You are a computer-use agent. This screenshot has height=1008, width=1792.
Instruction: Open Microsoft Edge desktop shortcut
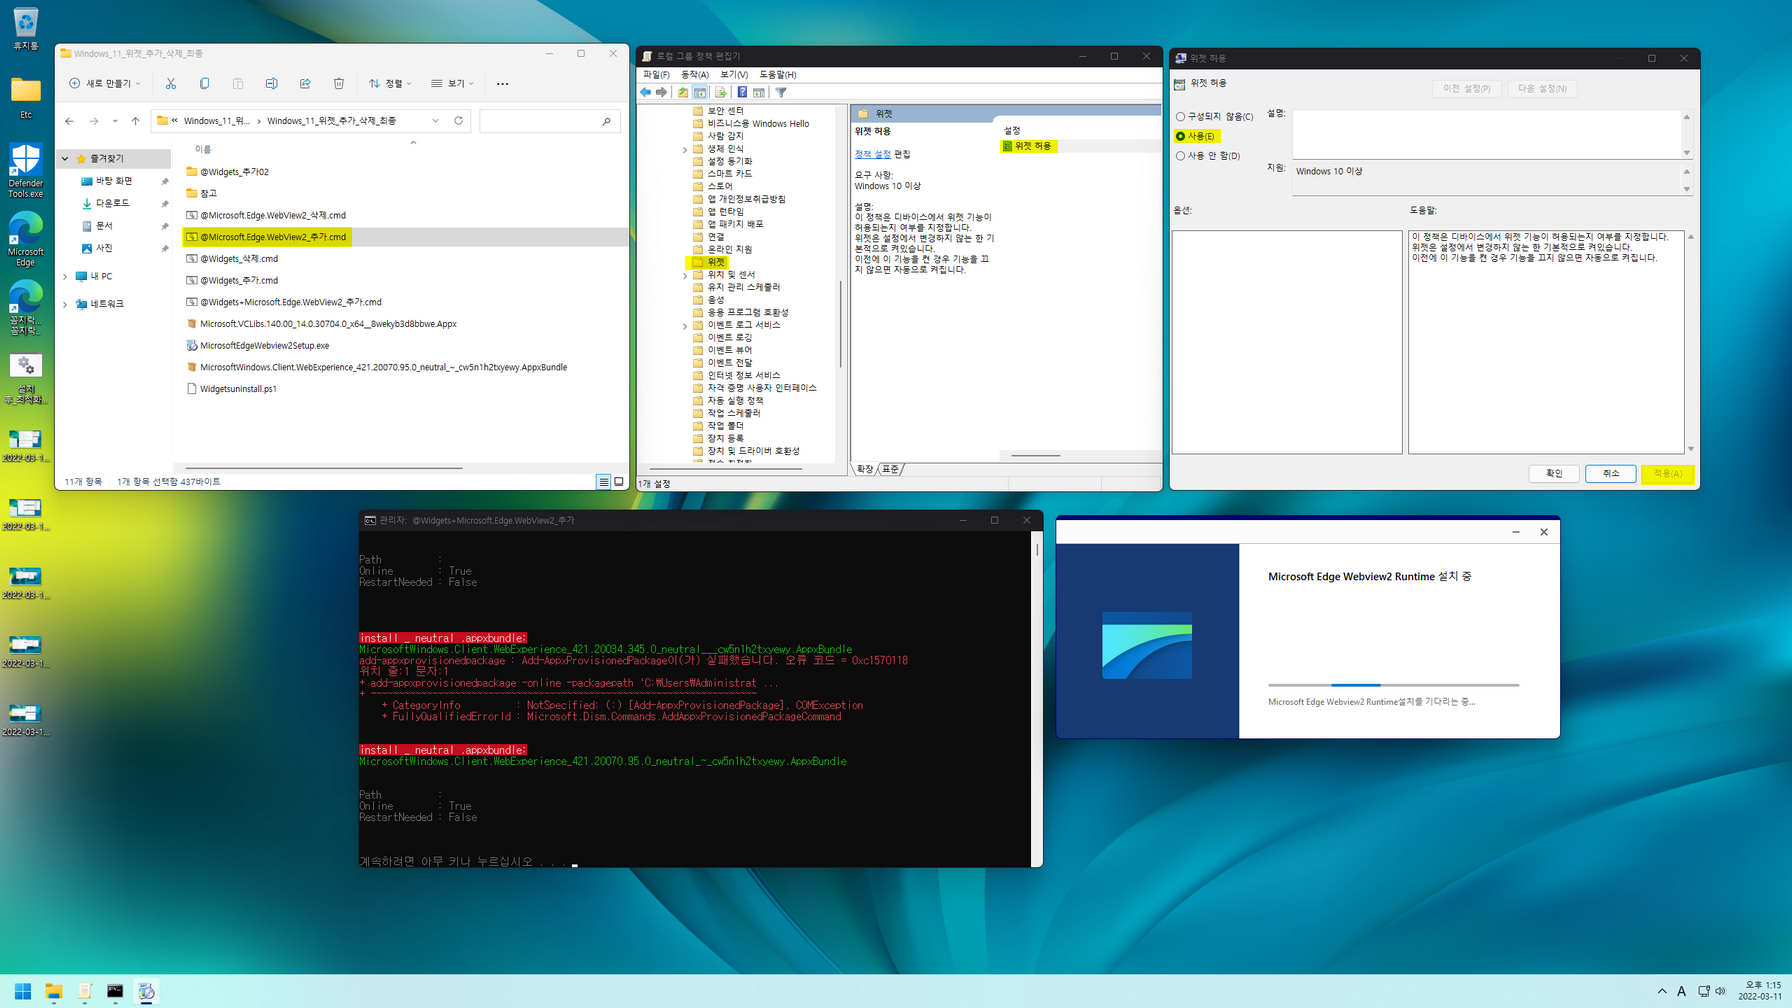click(25, 239)
